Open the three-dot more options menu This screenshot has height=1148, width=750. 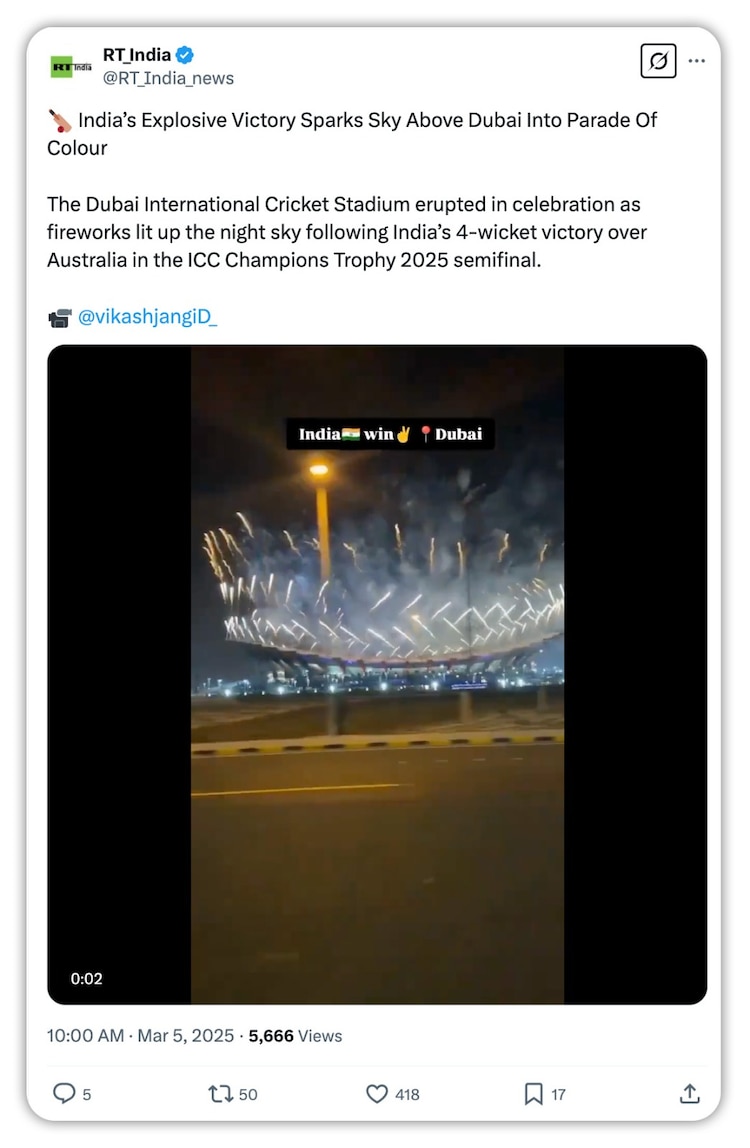click(697, 62)
